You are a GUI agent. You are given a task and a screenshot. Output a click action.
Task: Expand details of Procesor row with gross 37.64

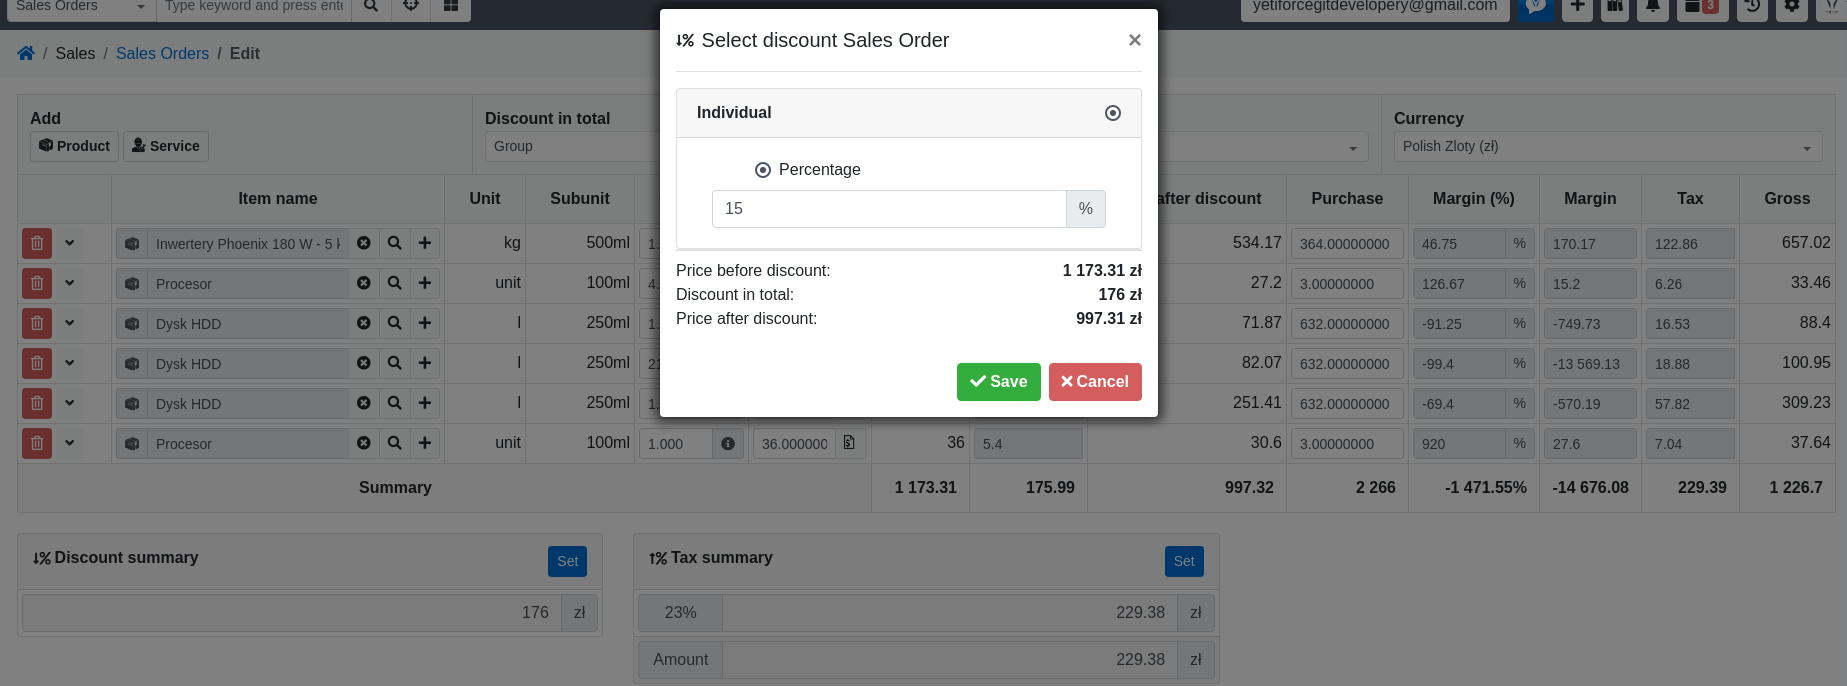(x=70, y=443)
